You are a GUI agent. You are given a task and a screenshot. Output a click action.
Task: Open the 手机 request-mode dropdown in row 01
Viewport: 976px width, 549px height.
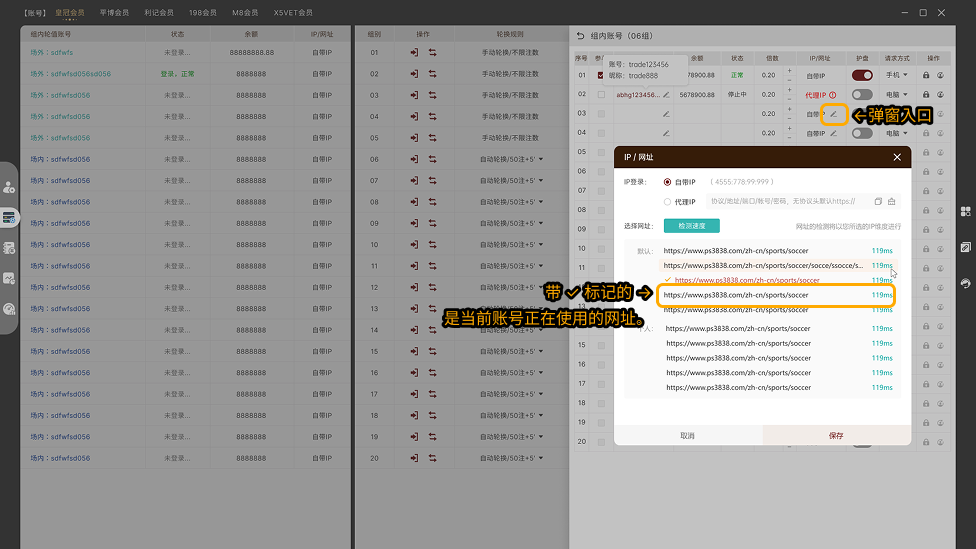pyautogui.click(x=897, y=75)
